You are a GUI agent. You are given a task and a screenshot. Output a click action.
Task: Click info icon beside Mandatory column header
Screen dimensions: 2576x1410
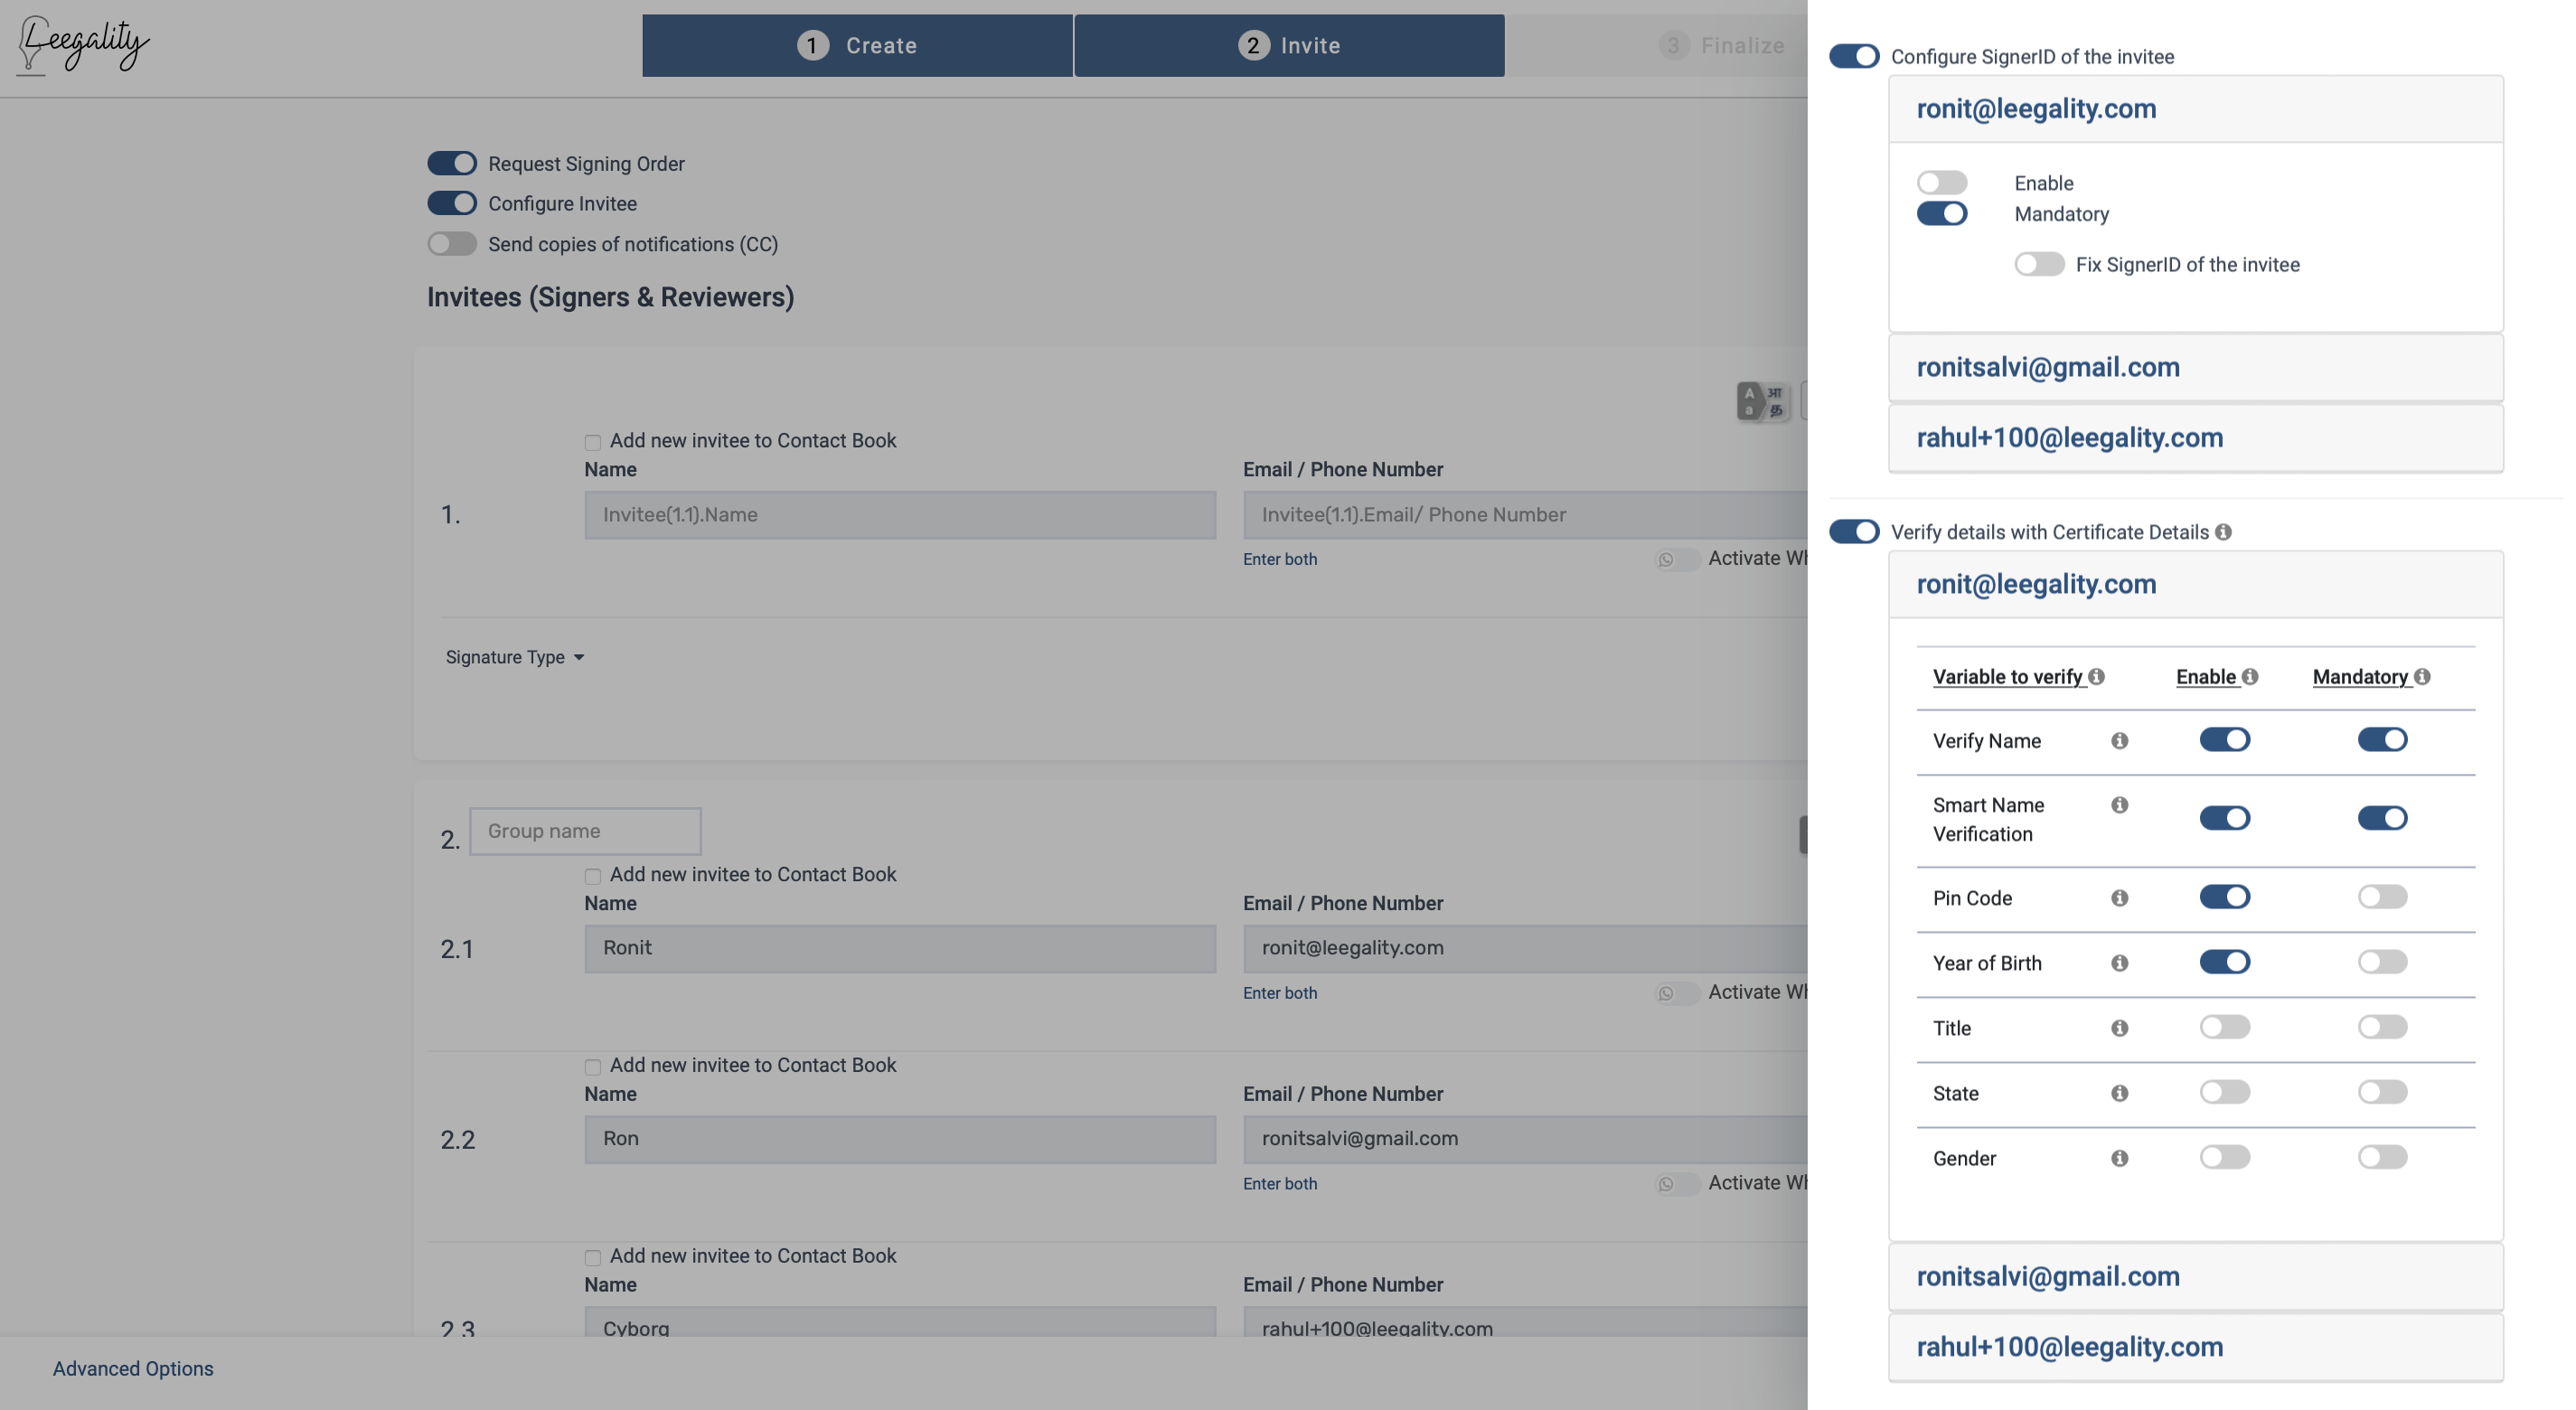(x=2422, y=677)
